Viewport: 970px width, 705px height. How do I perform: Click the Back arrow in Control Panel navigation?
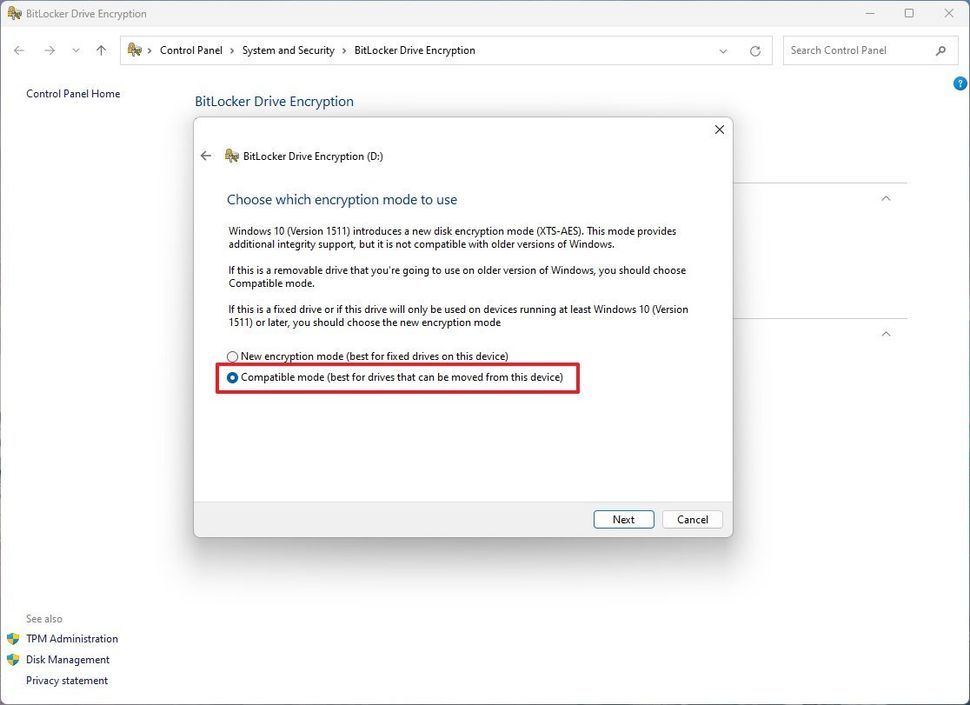pos(19,51)
